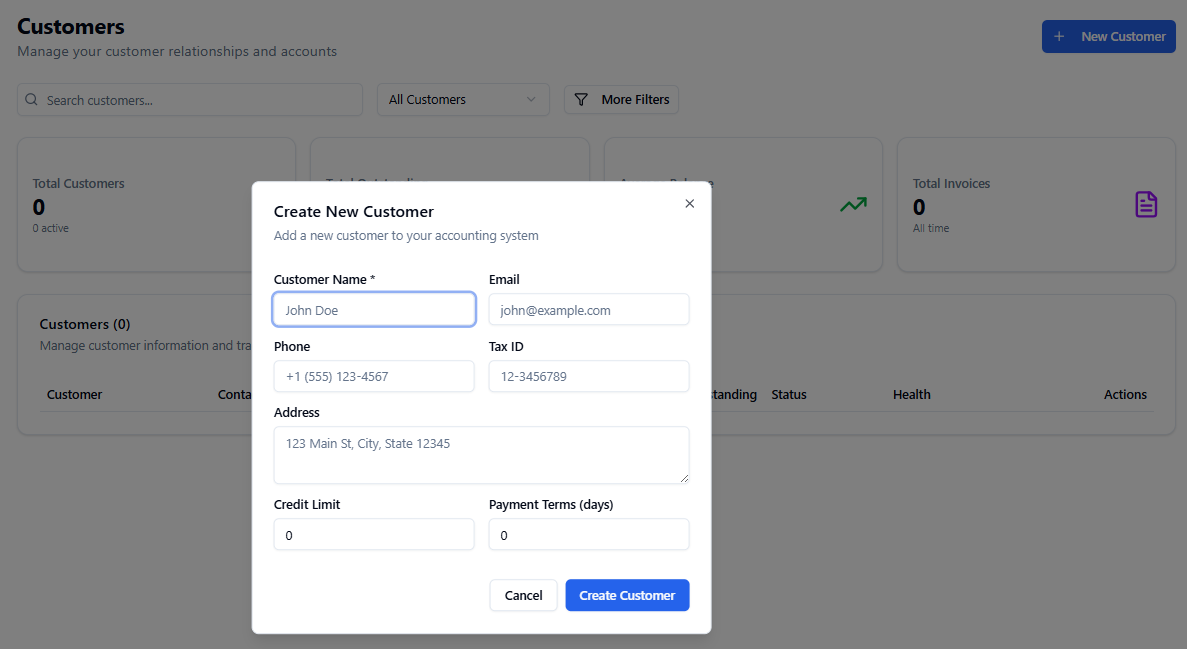Viewport: 1187px width, 649px height.
Task: Click the search magnifier icon
Action: click(x=32, y=100)
